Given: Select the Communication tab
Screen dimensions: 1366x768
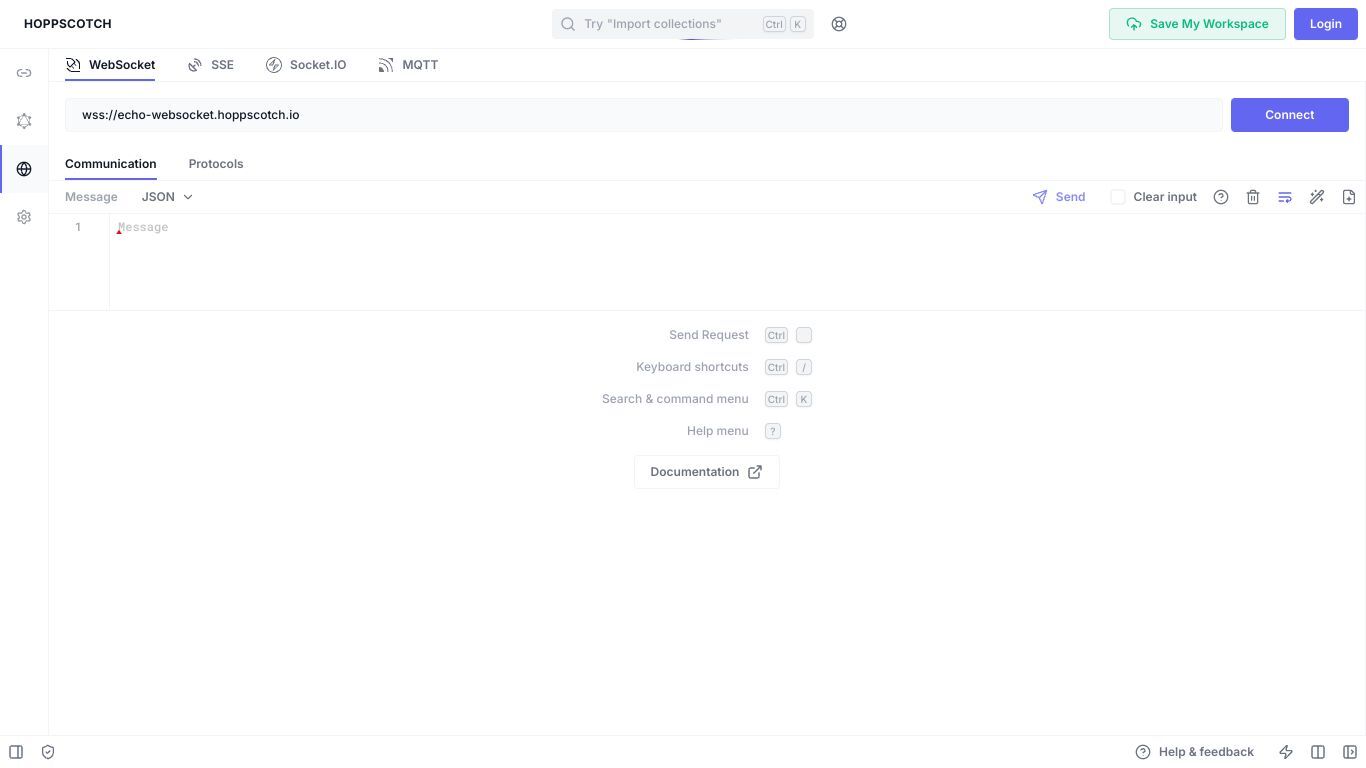Looking at the screenshot, I should coord(111,164).
